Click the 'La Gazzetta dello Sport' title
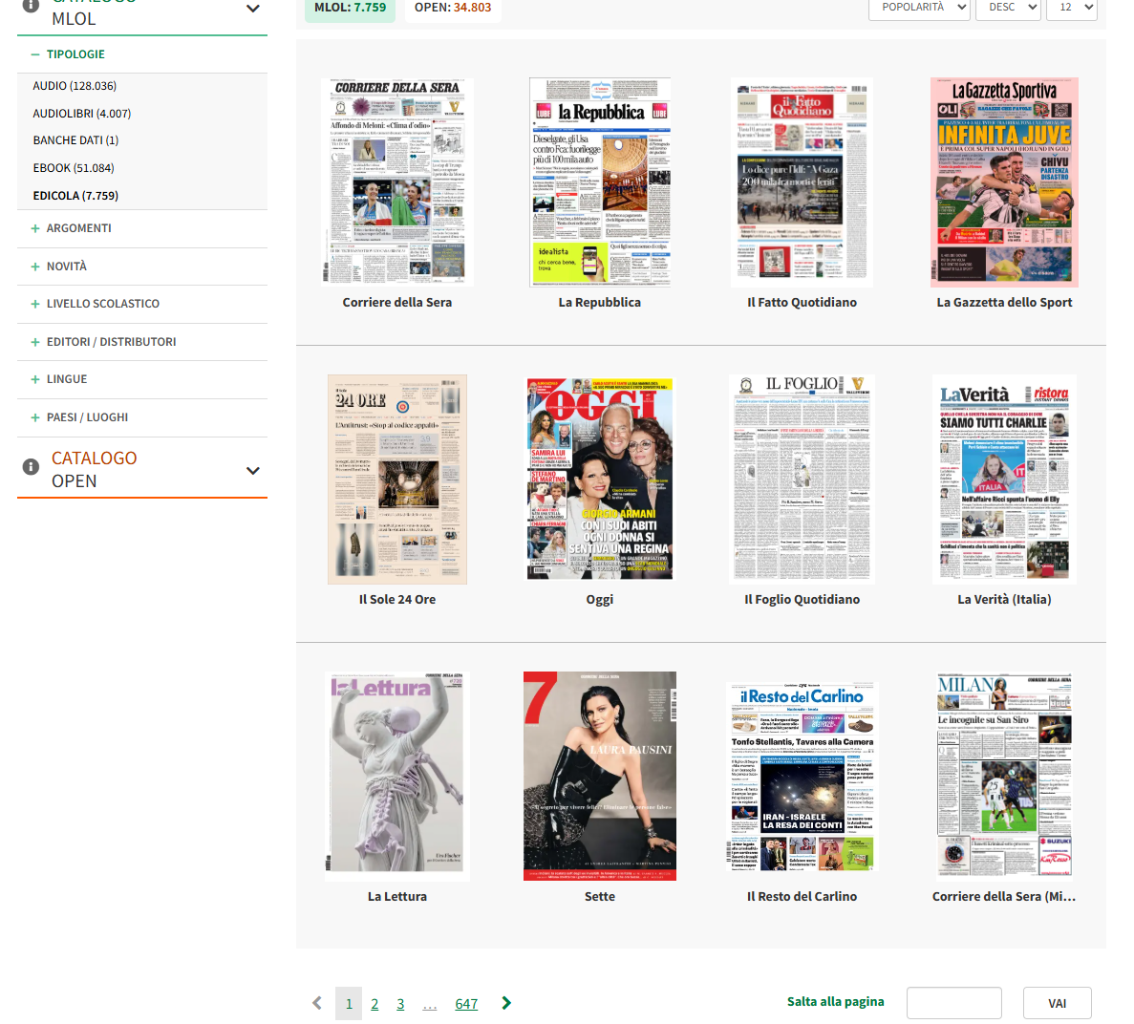The width and height of the screenshot is (1134, 1024). click(x=1005, y=303)
